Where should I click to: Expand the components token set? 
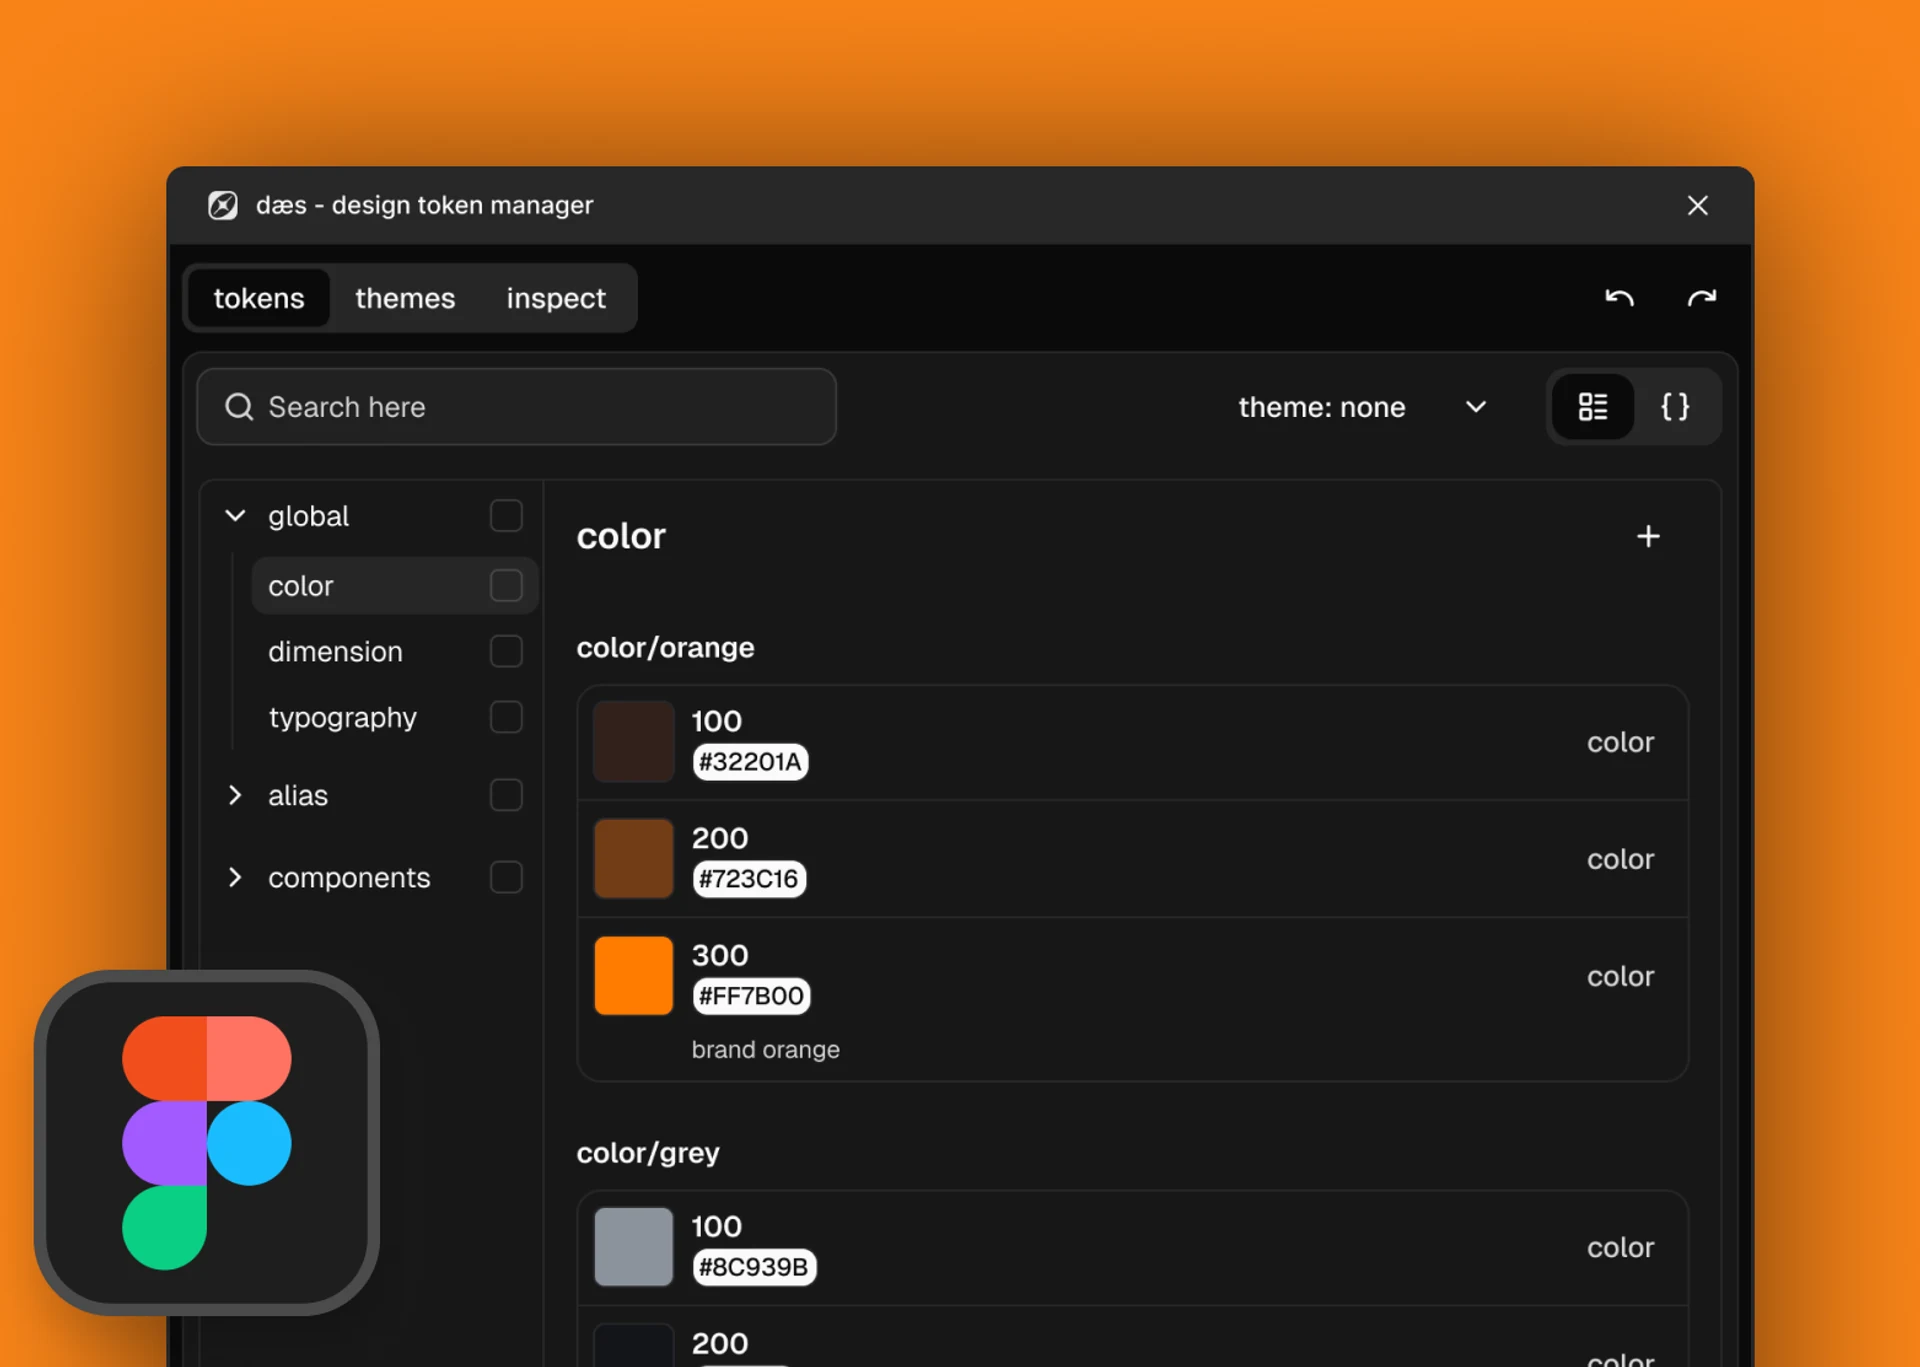coord(235,877)
